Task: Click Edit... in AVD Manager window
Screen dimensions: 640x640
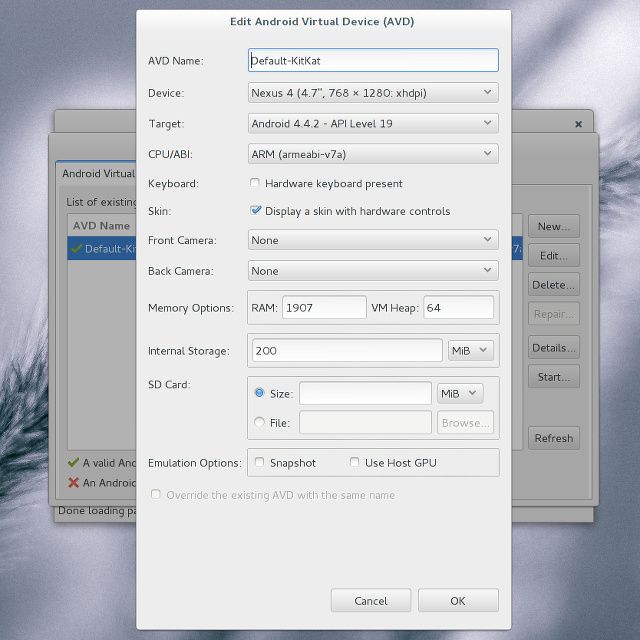Action: [x=553, y=256]
